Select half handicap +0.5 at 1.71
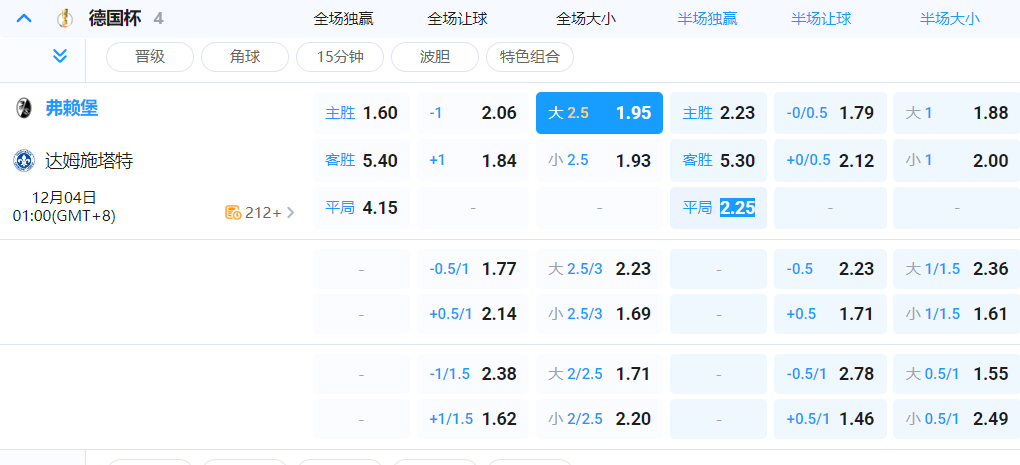The height and width of the screenshot is (465, 1020). click(x=830, y=314)
